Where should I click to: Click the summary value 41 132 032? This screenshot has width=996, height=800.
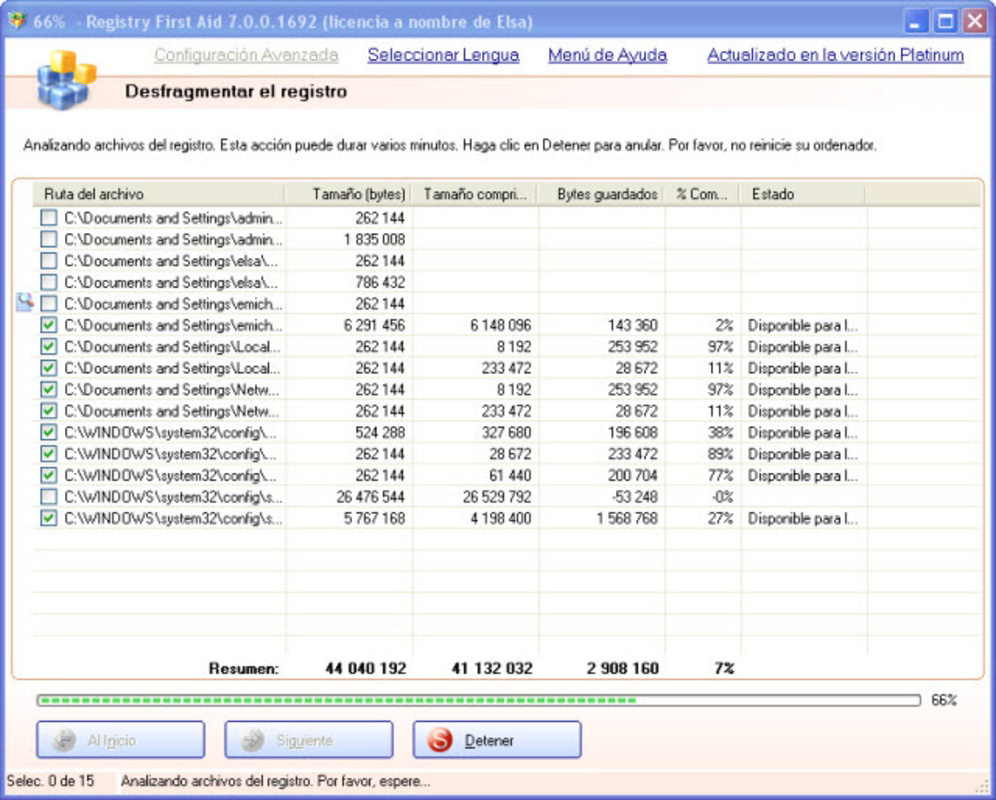click(x=492, y=668)
